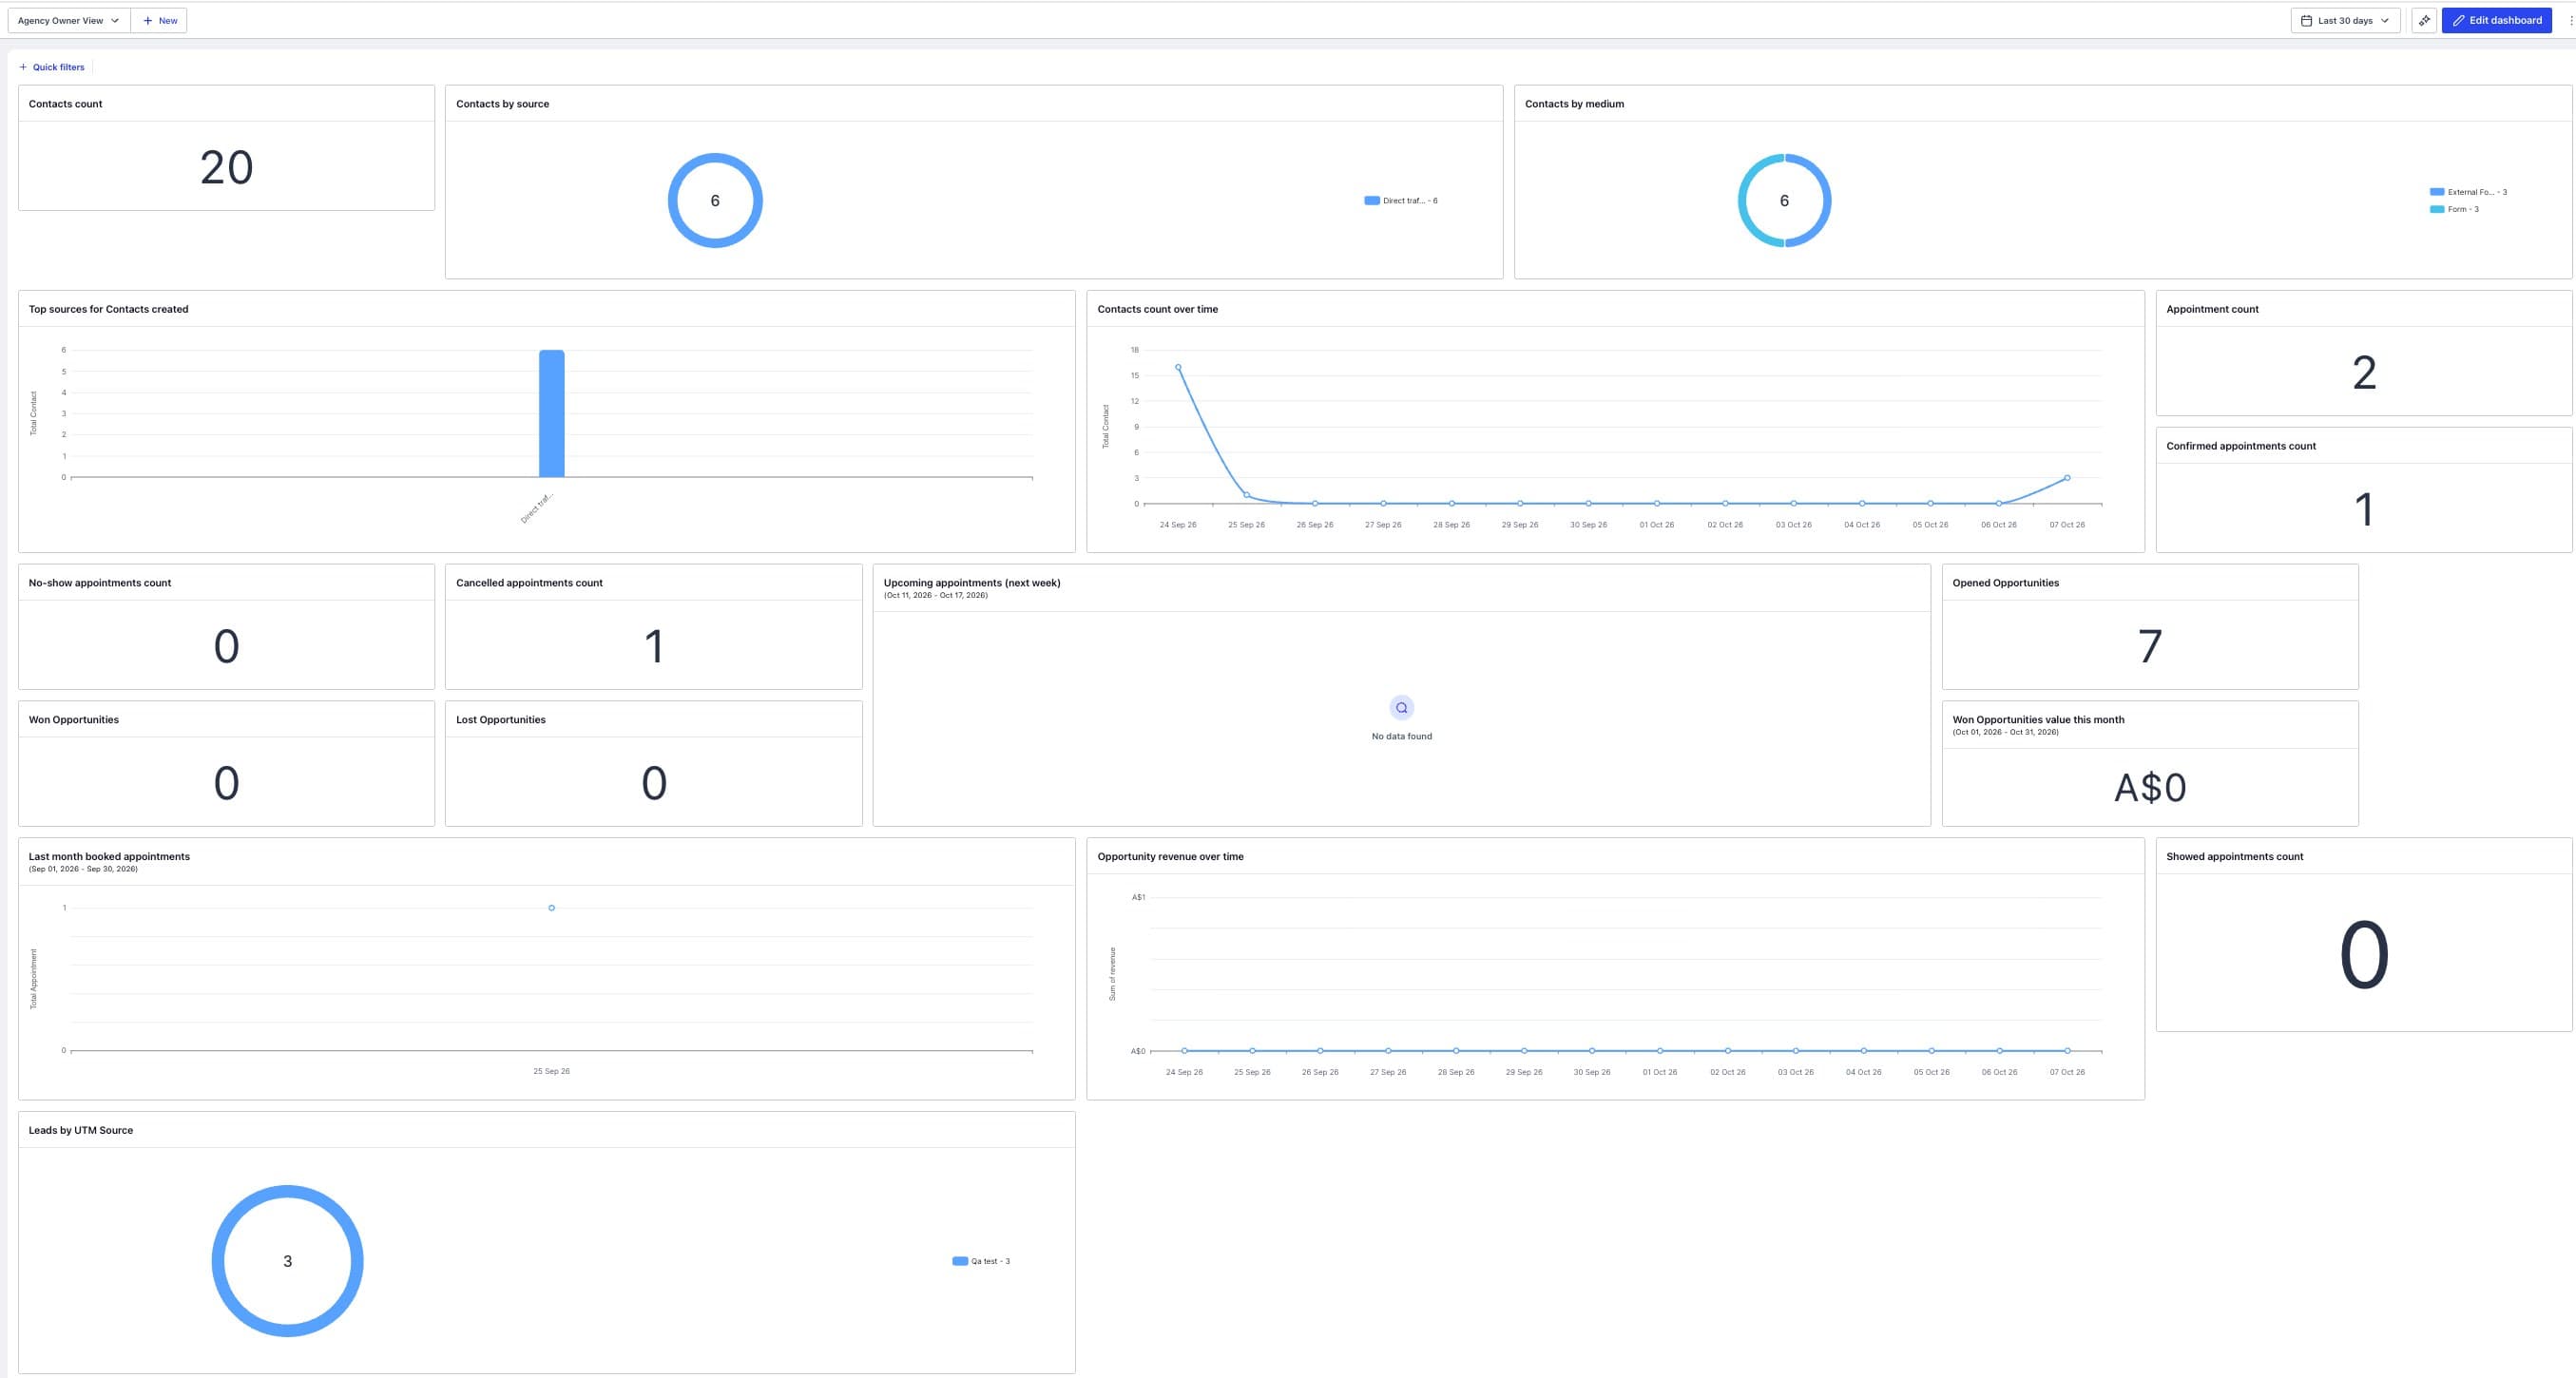
Task: Click the Contacts count widget title
Action: (65, 104)
